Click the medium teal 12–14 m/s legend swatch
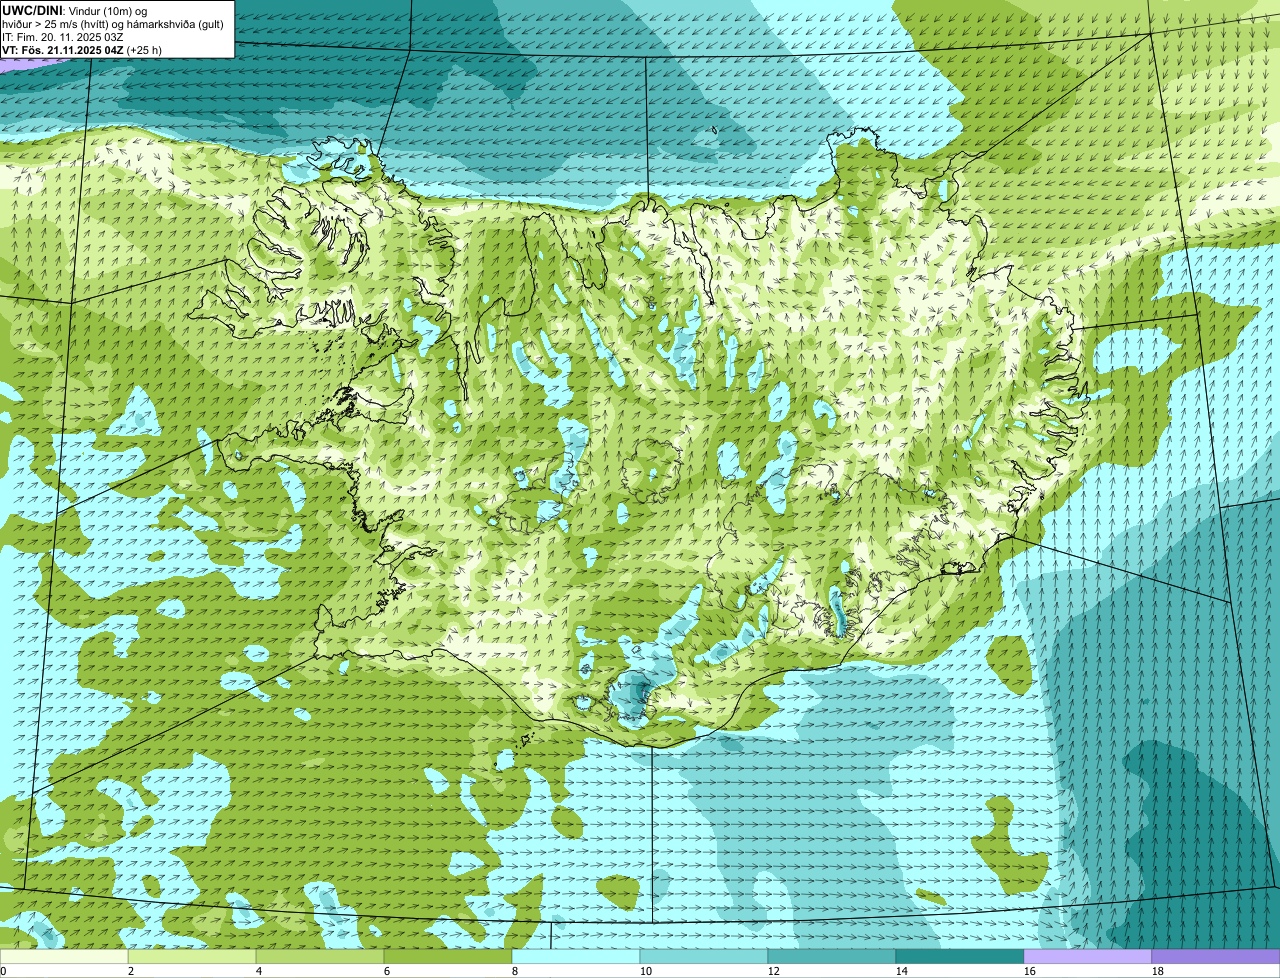1280x978 pixels. pos(832,957)
